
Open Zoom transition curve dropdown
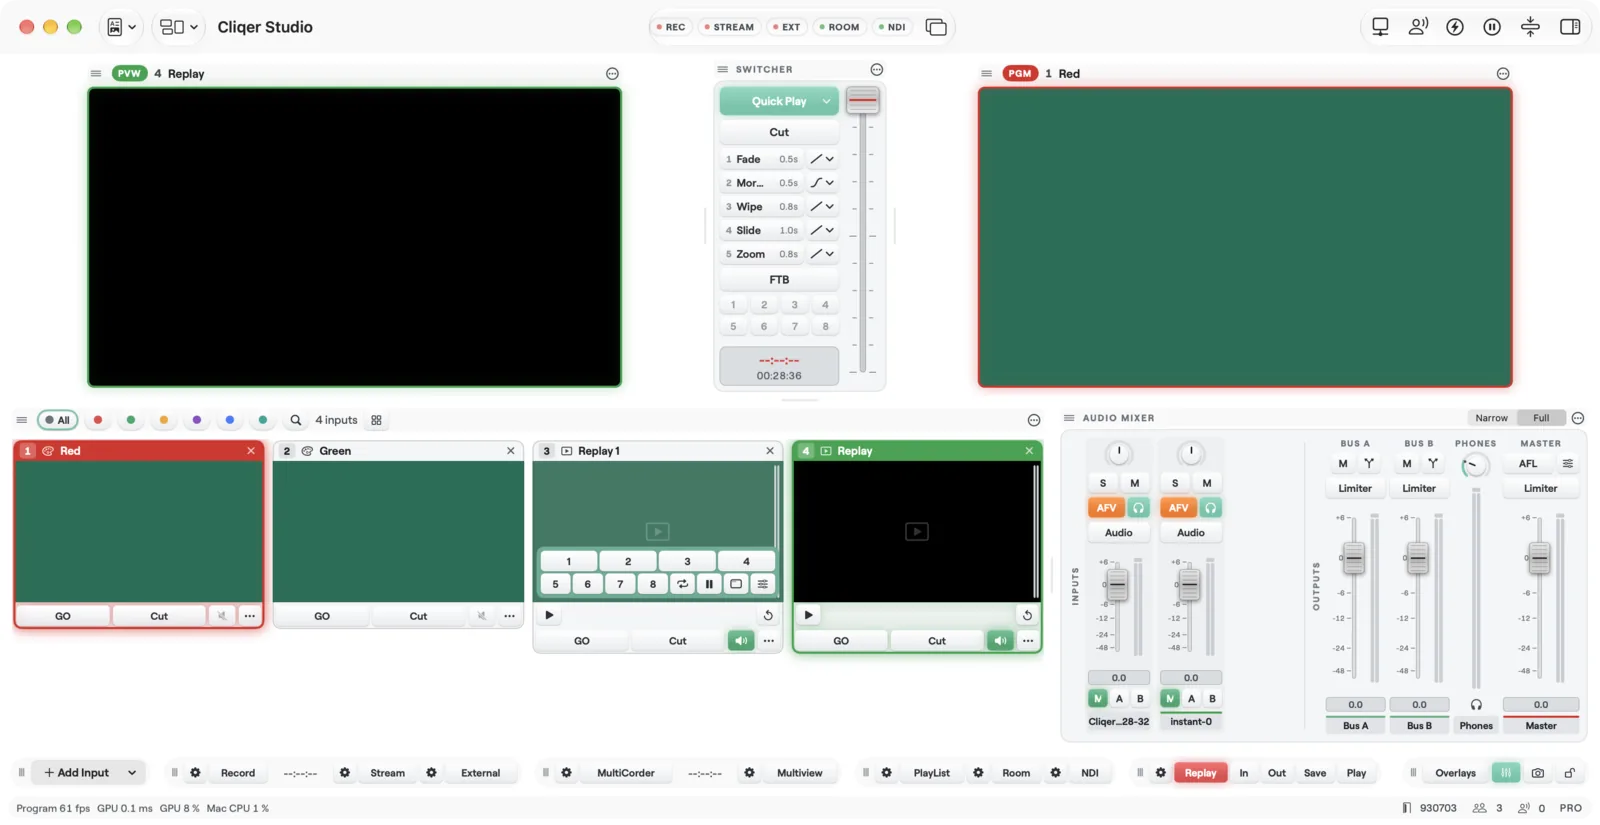pos(822,254)
